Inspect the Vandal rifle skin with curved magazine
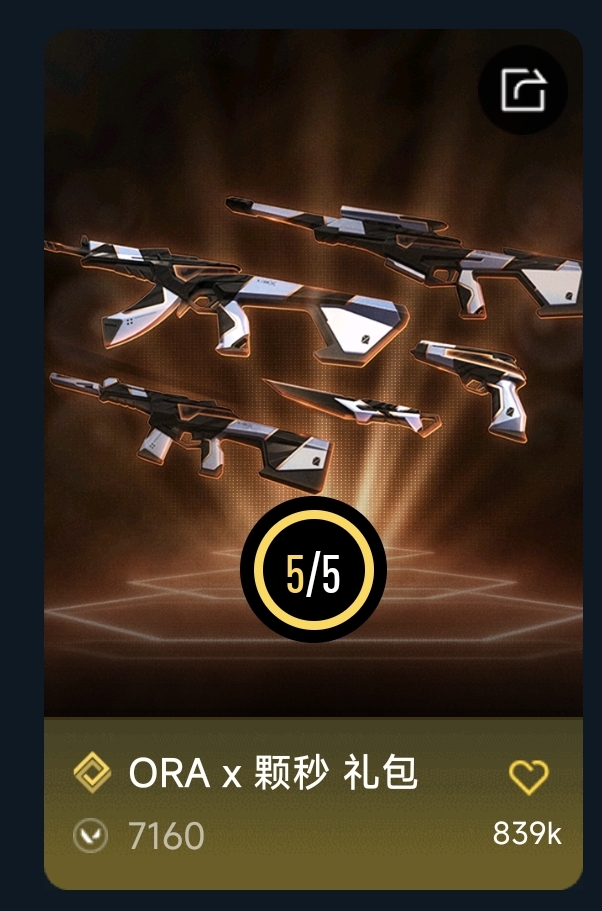The image size is (602, 911). [227, 300]
